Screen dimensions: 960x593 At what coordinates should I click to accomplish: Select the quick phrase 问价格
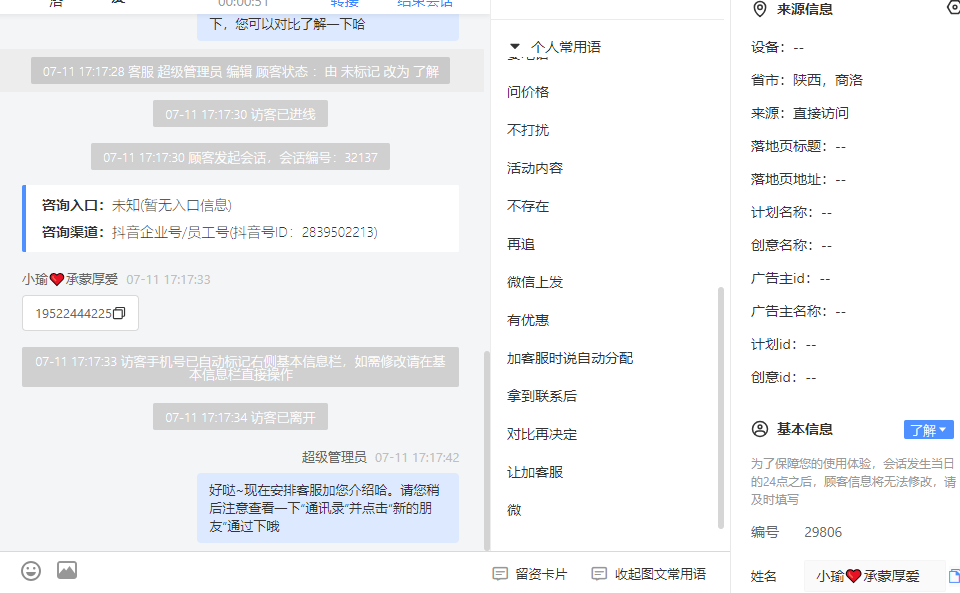(x=528, y=92)
